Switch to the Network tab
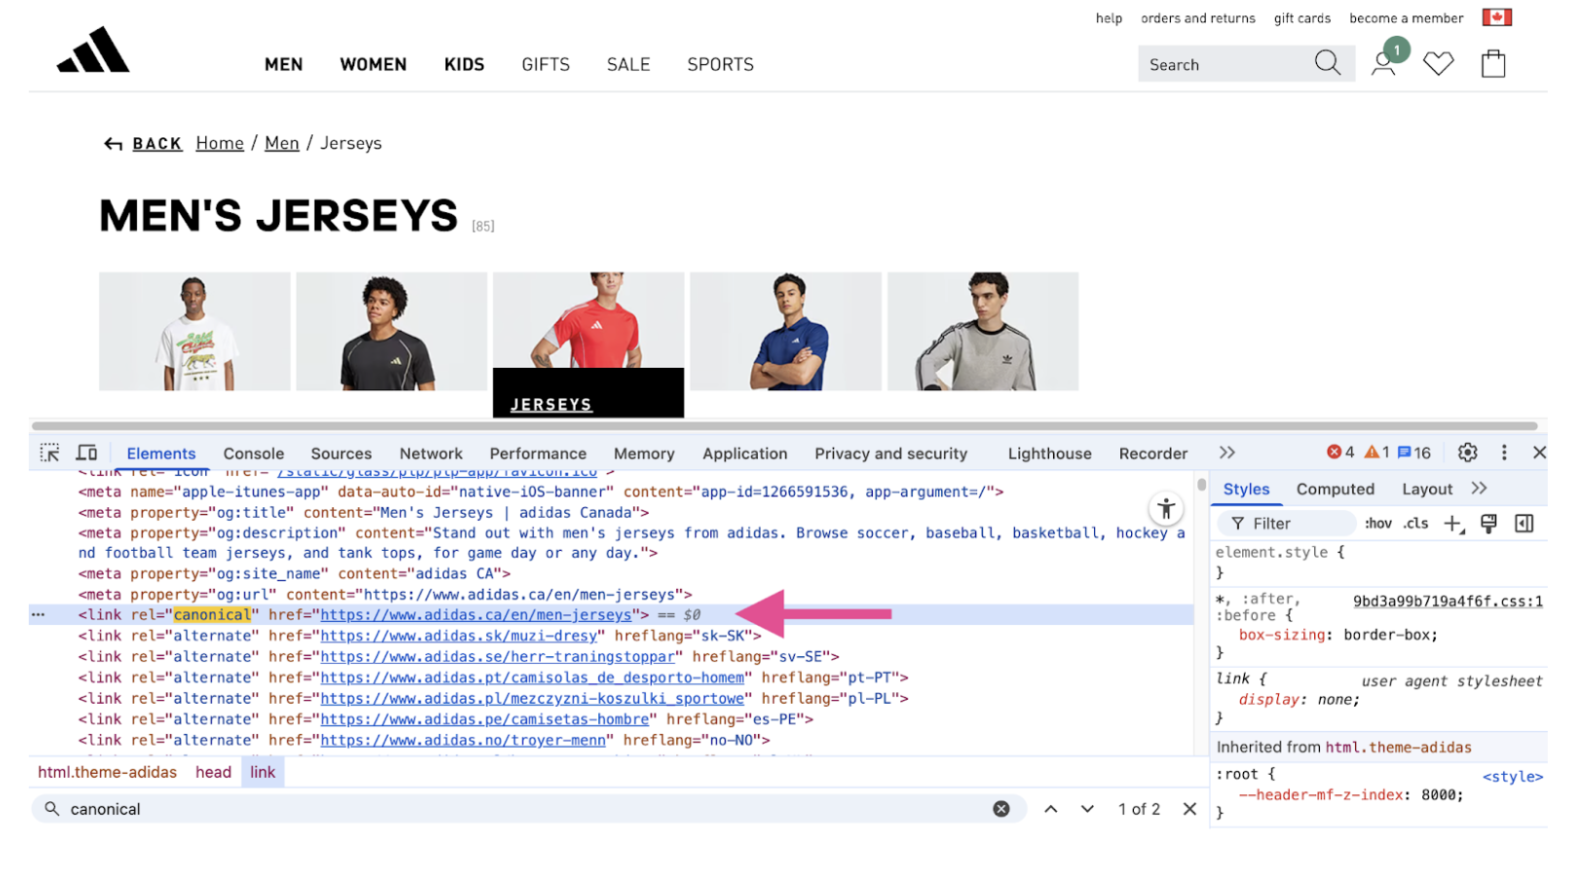Image resolution: width=1588 pixels, height=874 pixels. [430, 454]
